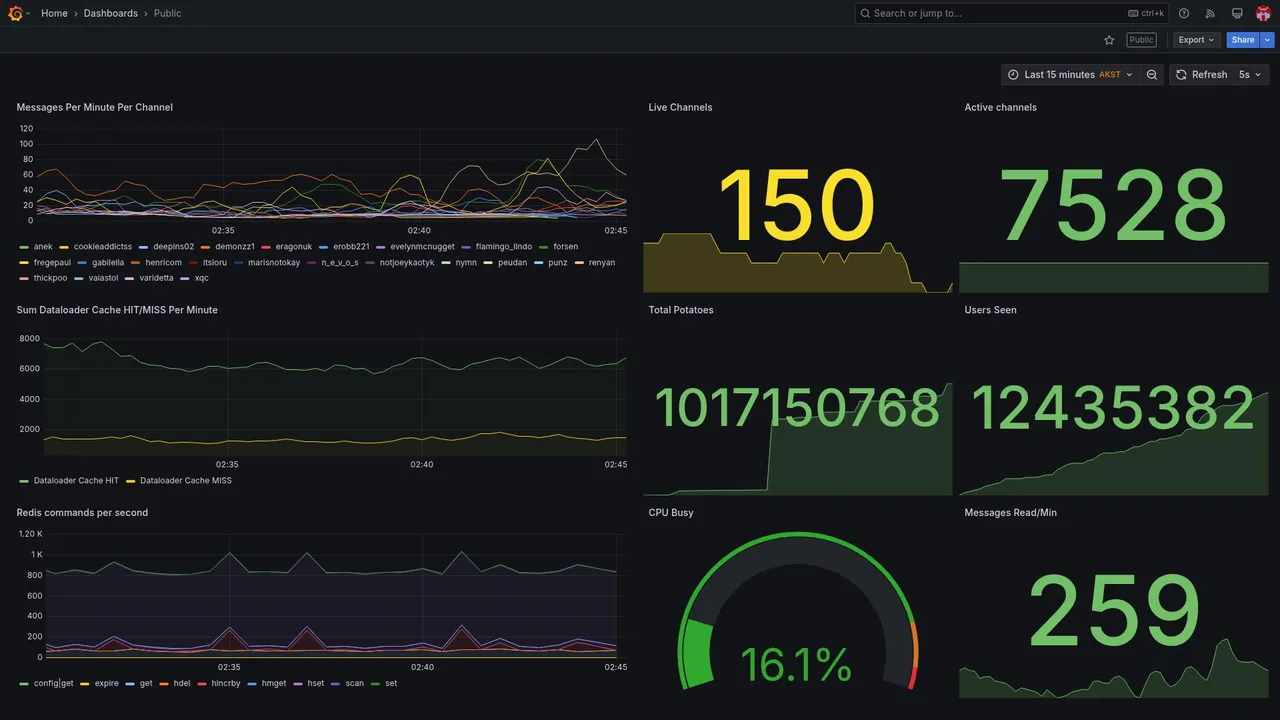This screenshot has width=1280, height=720.
Task: Click the blue Share button
Action: [x=1243, y=40]
